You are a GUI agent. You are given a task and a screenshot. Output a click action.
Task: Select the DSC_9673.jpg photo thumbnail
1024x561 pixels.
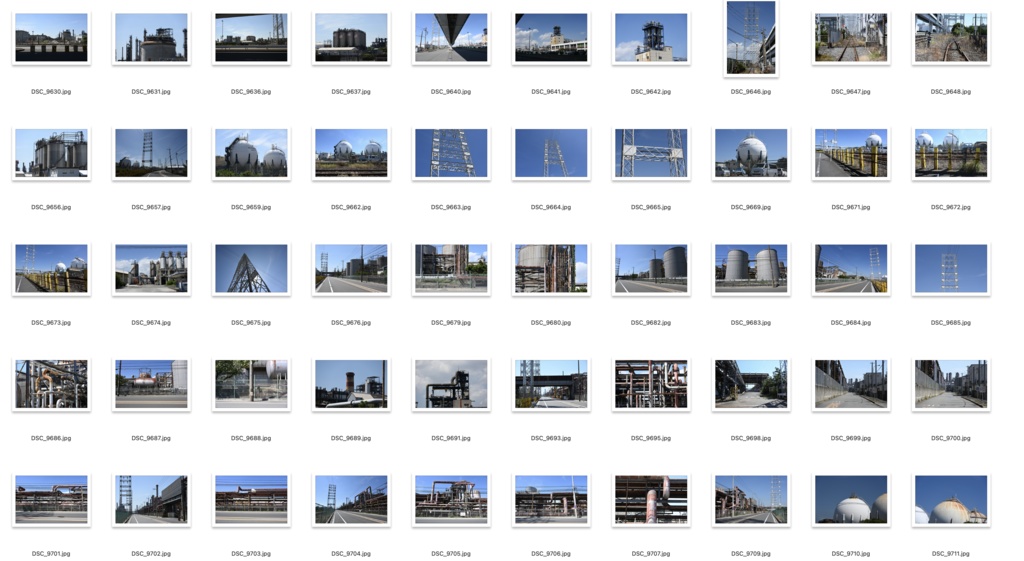coord(51,269)
